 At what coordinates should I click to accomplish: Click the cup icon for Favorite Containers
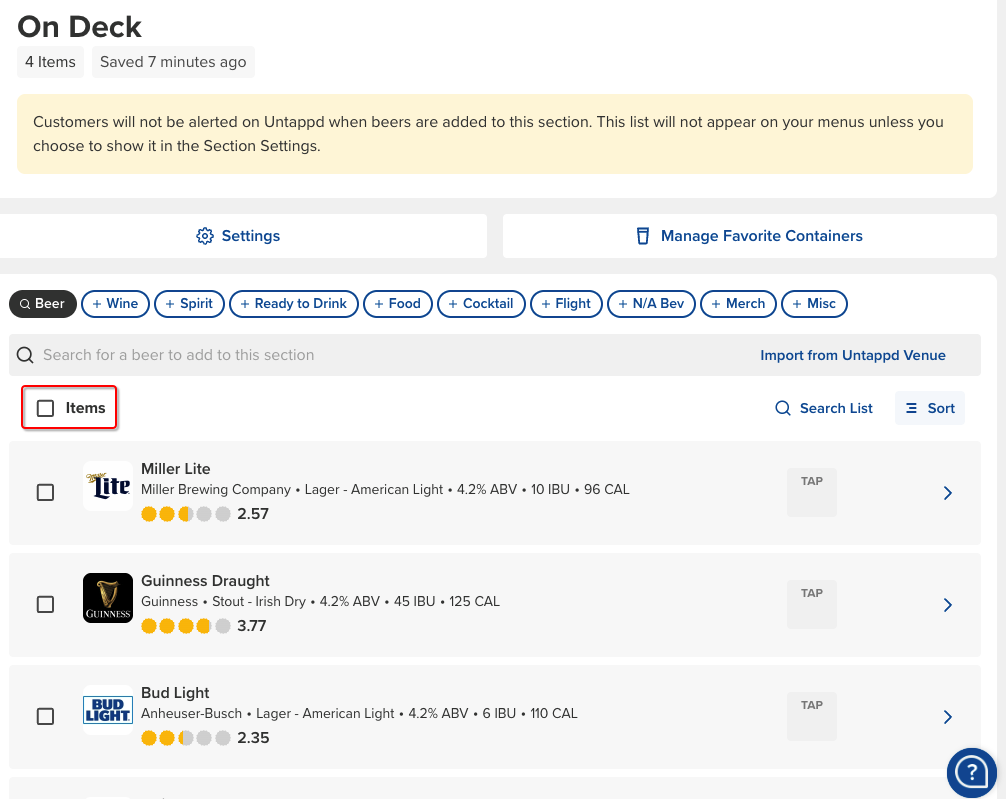click(x=643, y=236)
